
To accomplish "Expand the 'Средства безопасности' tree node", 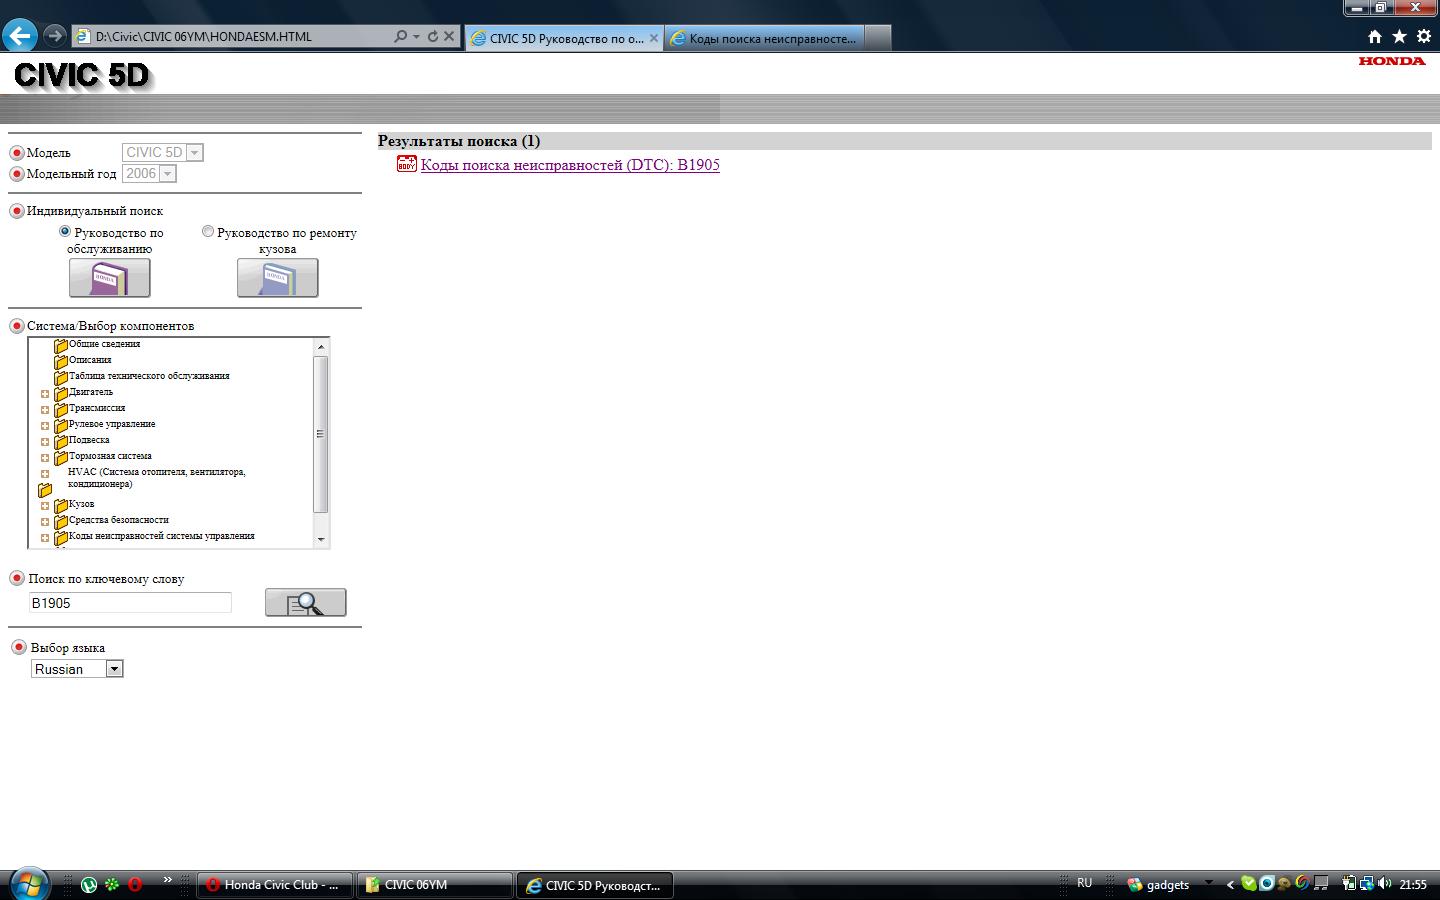I will (45, 522).
